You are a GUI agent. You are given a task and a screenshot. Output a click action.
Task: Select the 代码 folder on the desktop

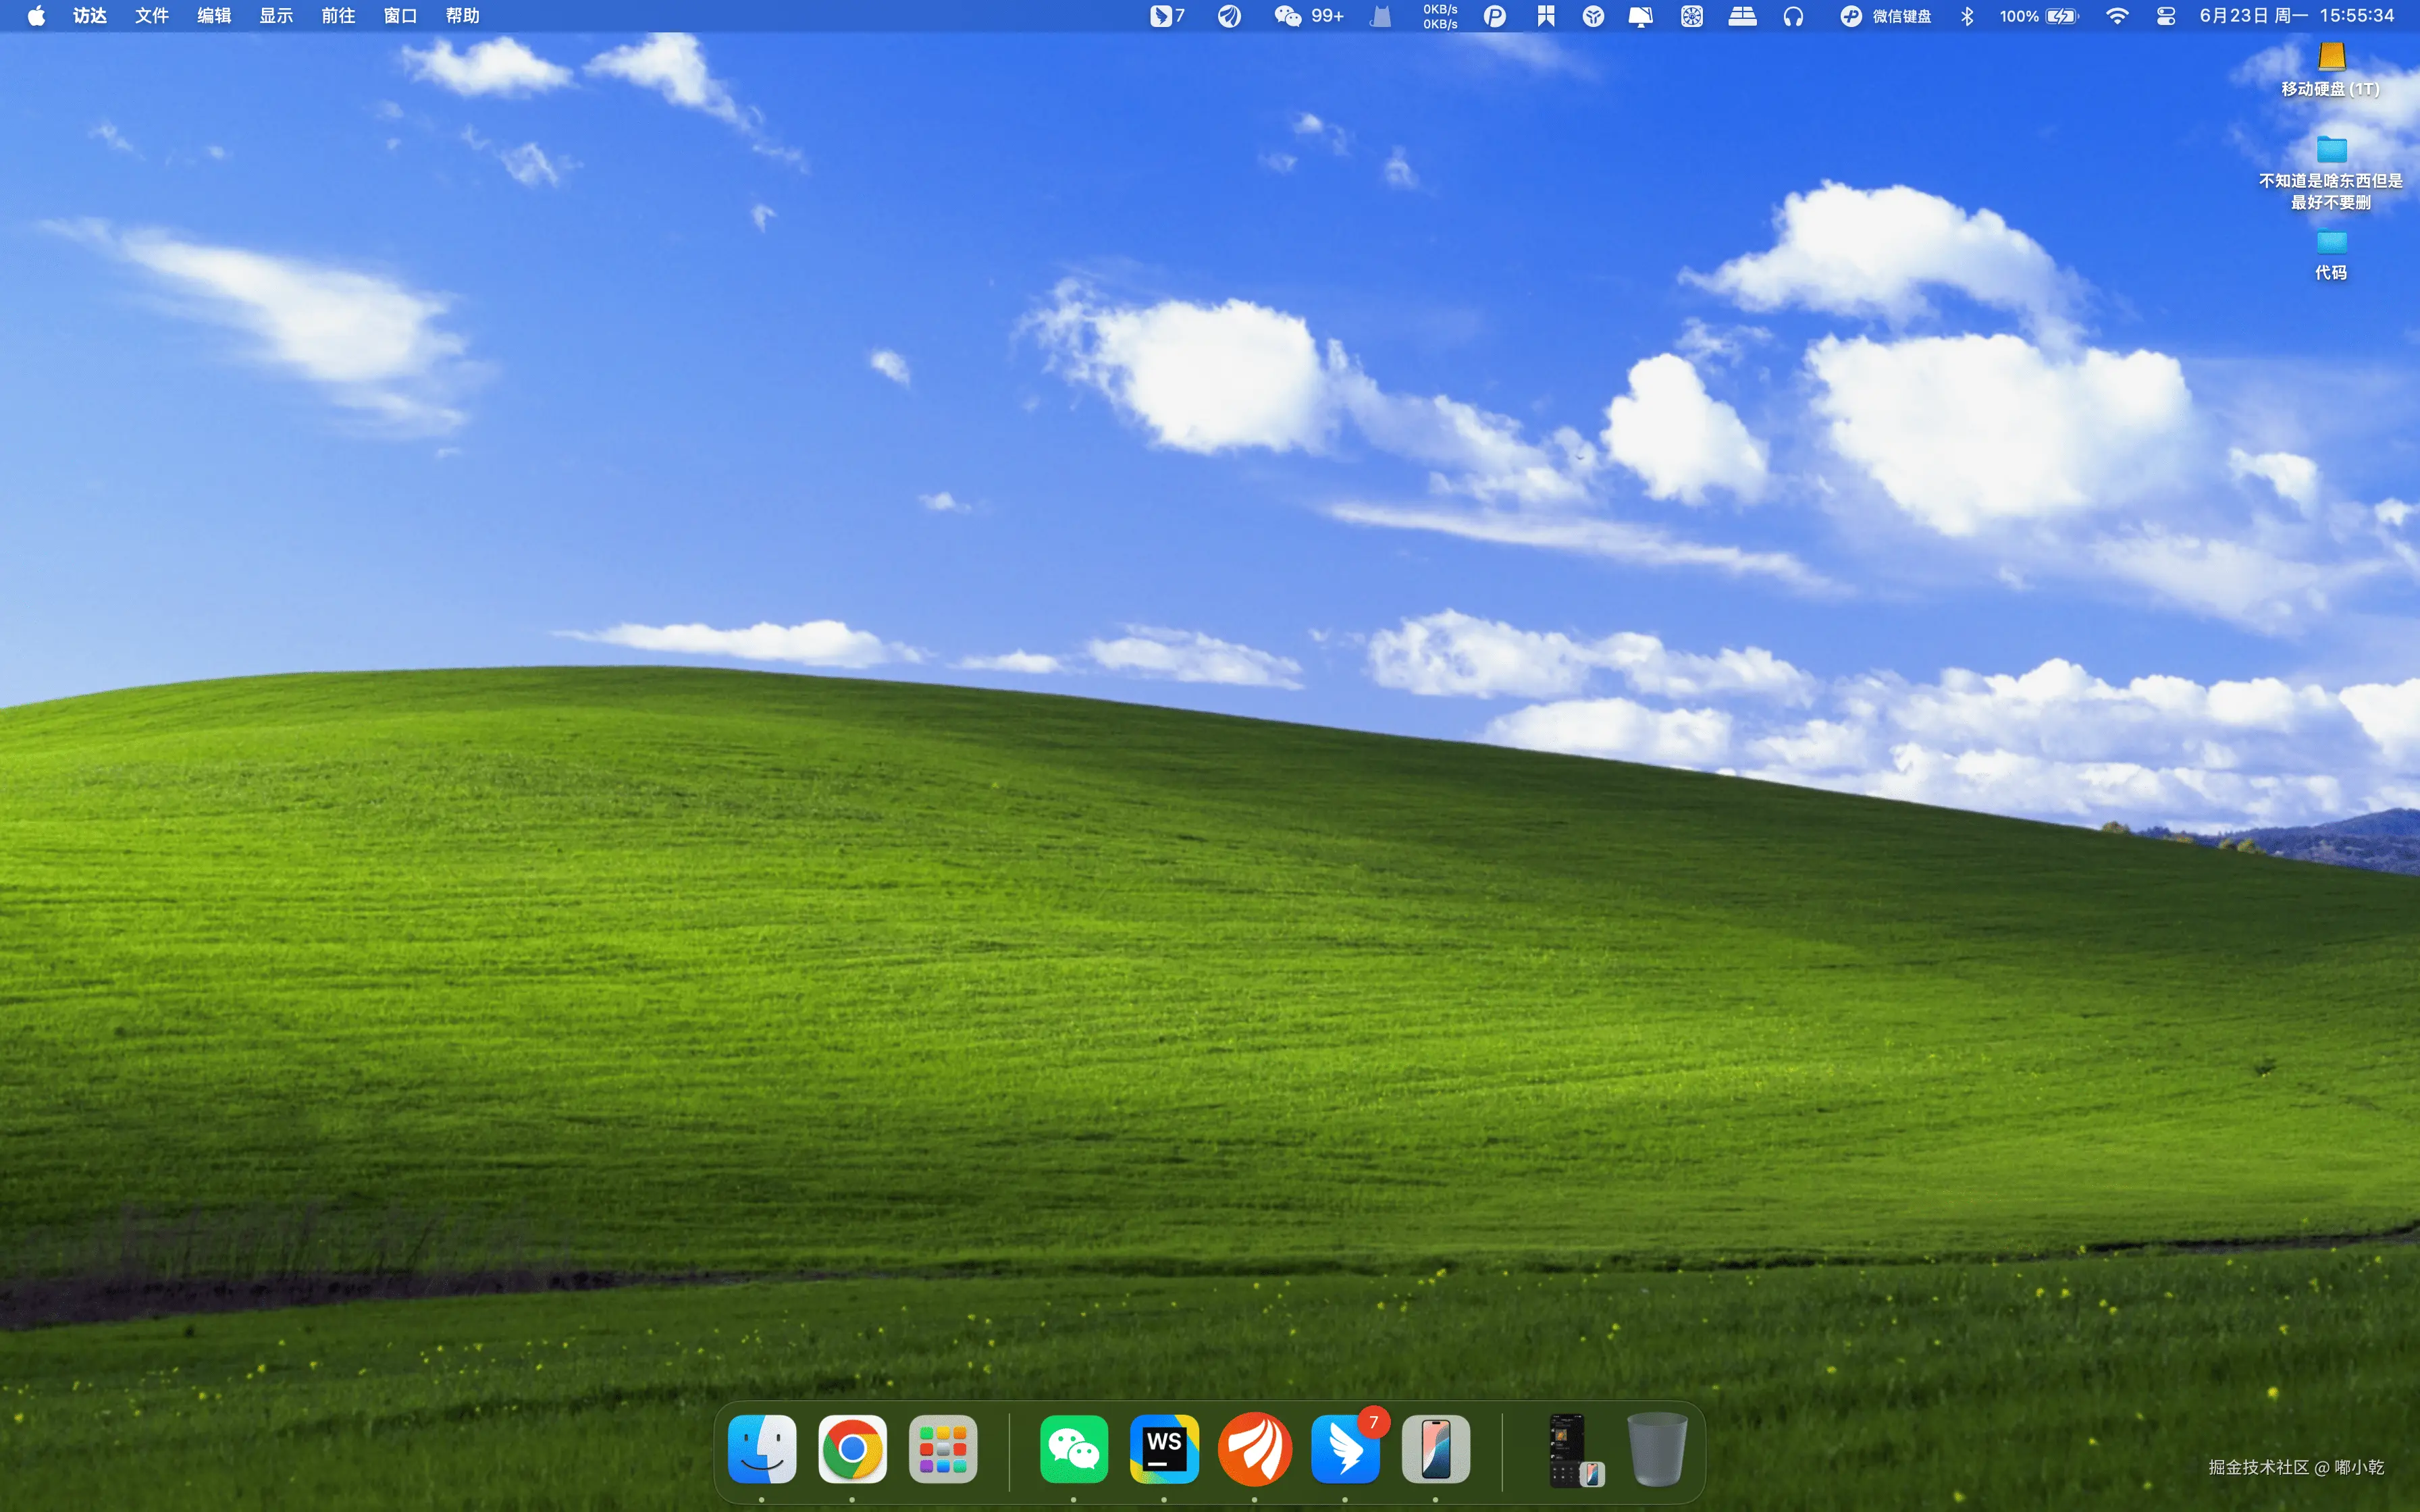coord(2330,243)
